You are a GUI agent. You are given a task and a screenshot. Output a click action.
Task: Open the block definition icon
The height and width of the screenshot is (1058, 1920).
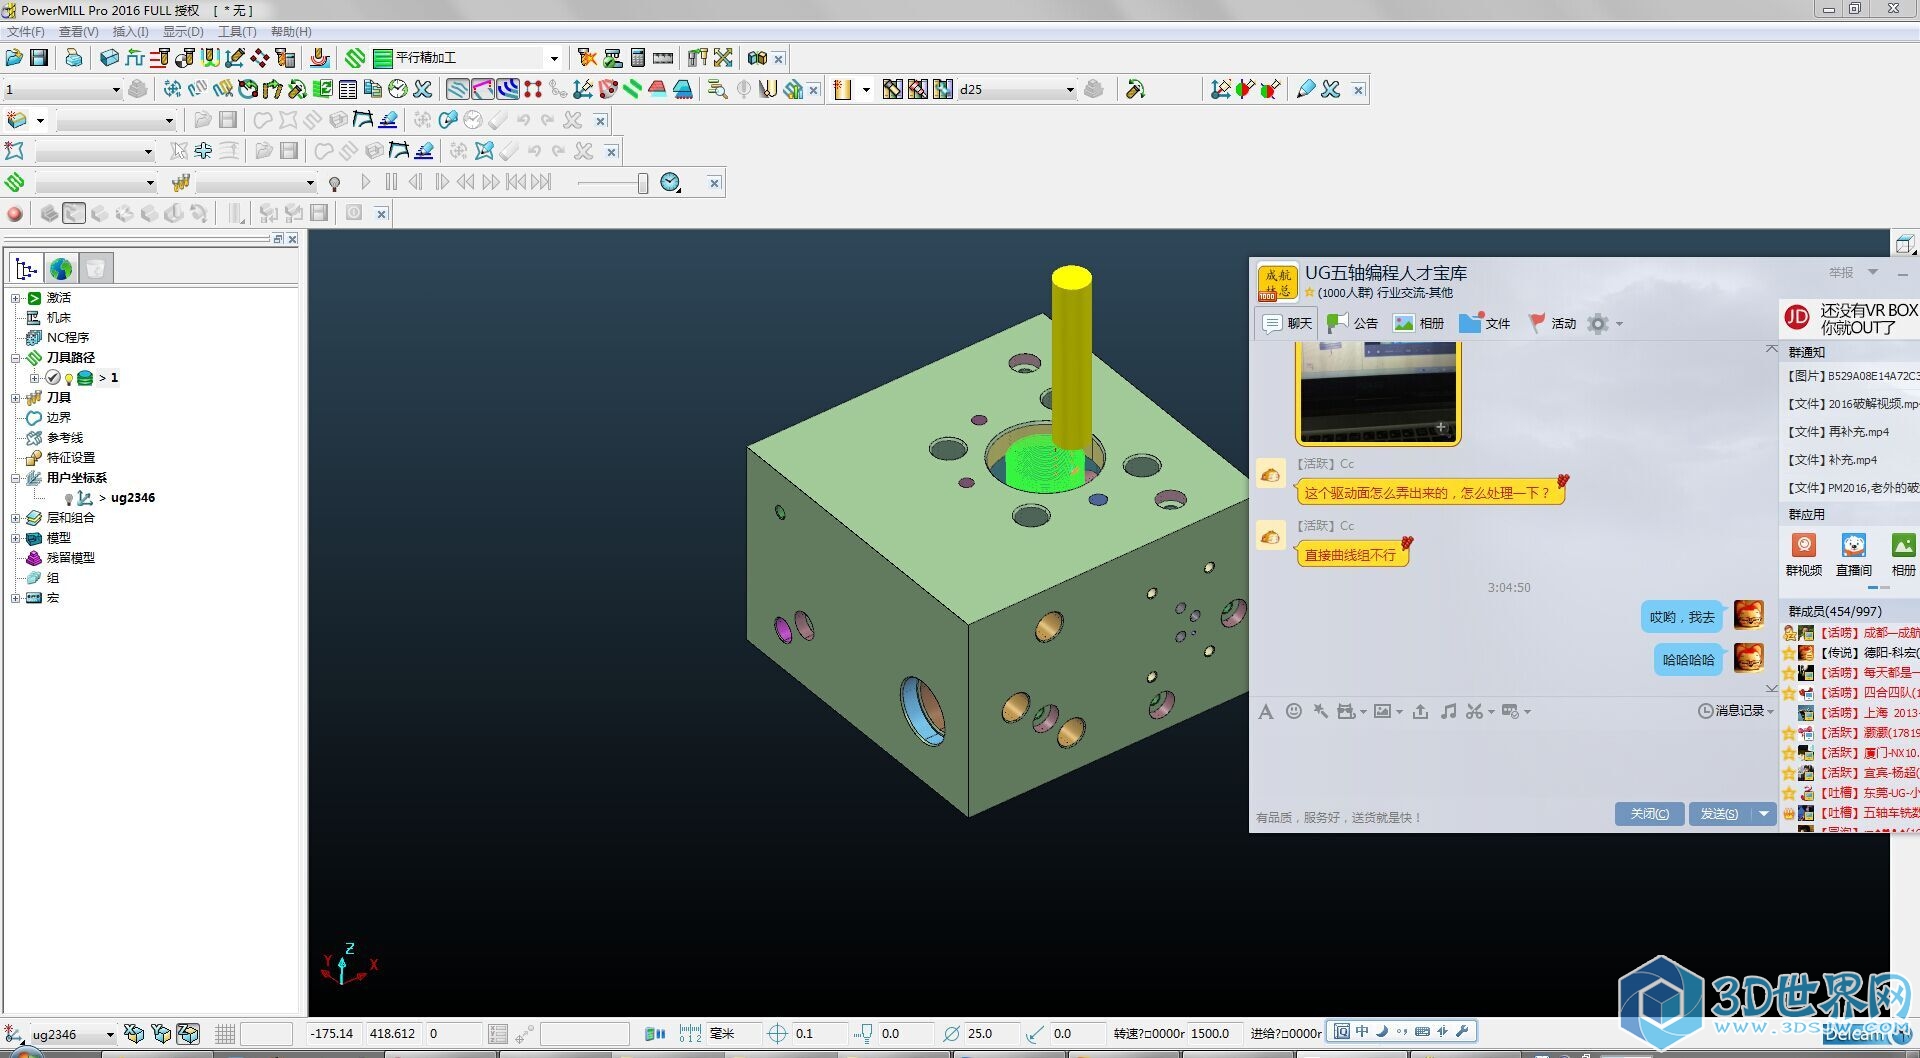pyautogui.click(x=109, y=58)
